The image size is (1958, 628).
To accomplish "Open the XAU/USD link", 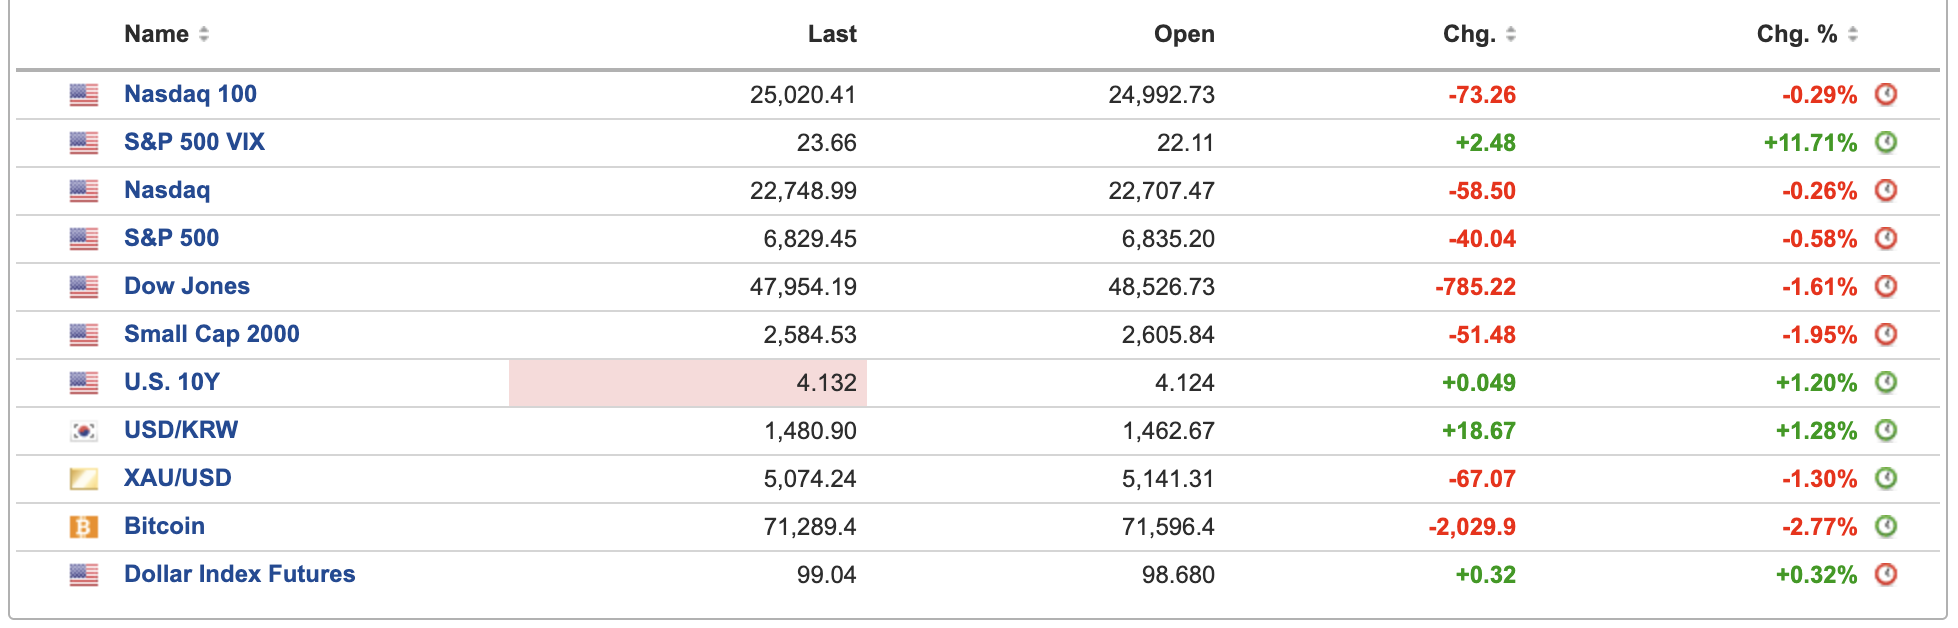I will click(177, 478).
